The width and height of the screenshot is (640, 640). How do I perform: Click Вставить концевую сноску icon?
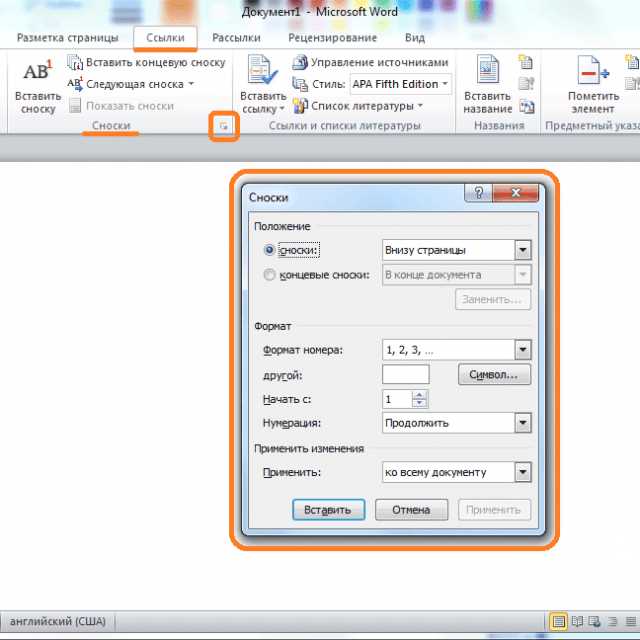tap(75, 62)
